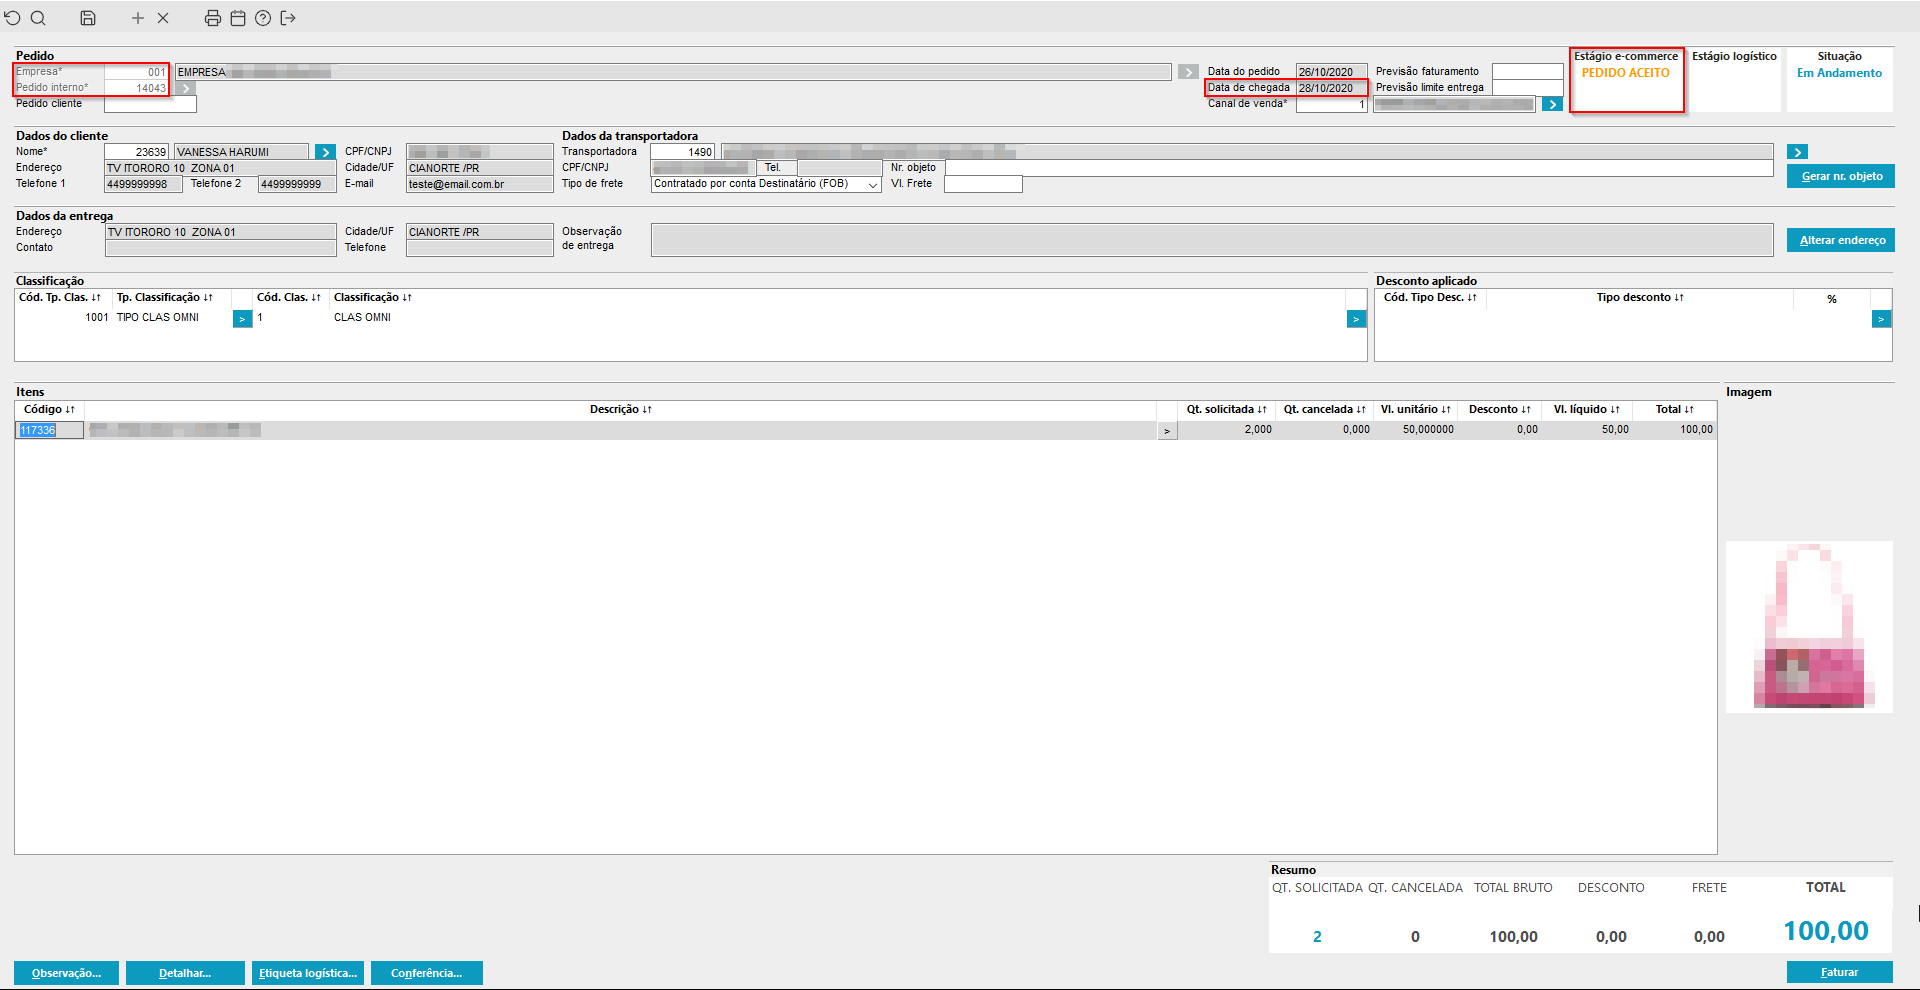This screenshot has height=990, width=1920.
Task: Click the Data do pedido field 26/10/2020
Action: pyautogui.click(x=1331, y=72)
